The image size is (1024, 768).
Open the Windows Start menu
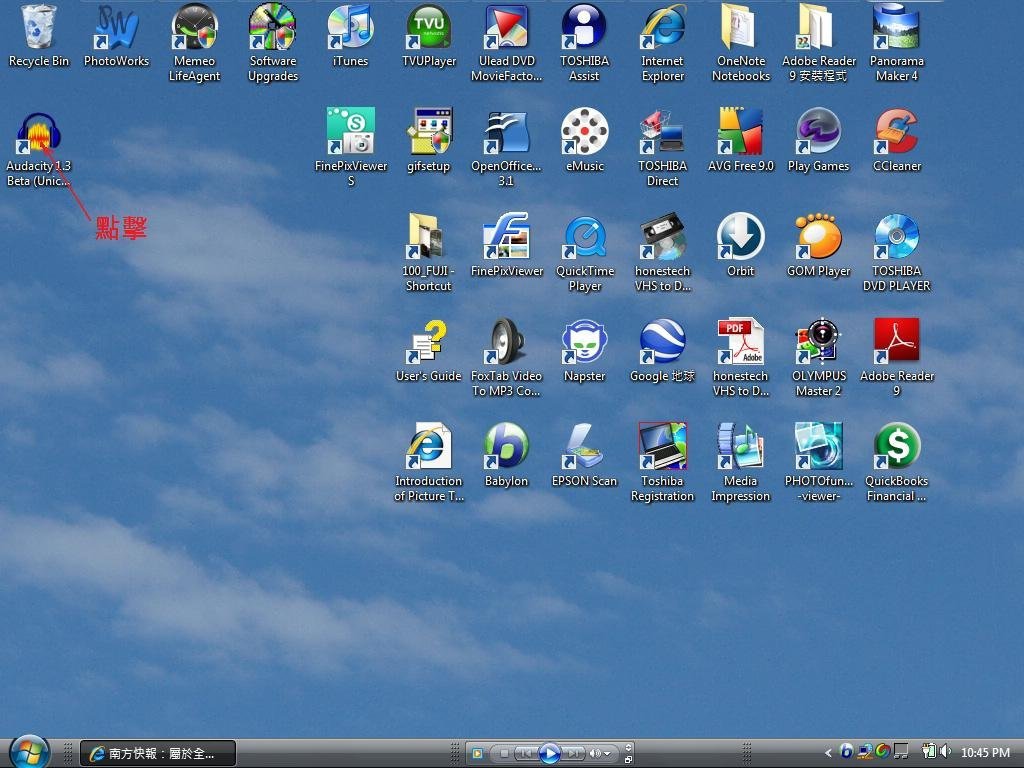[x=30, y=752]
